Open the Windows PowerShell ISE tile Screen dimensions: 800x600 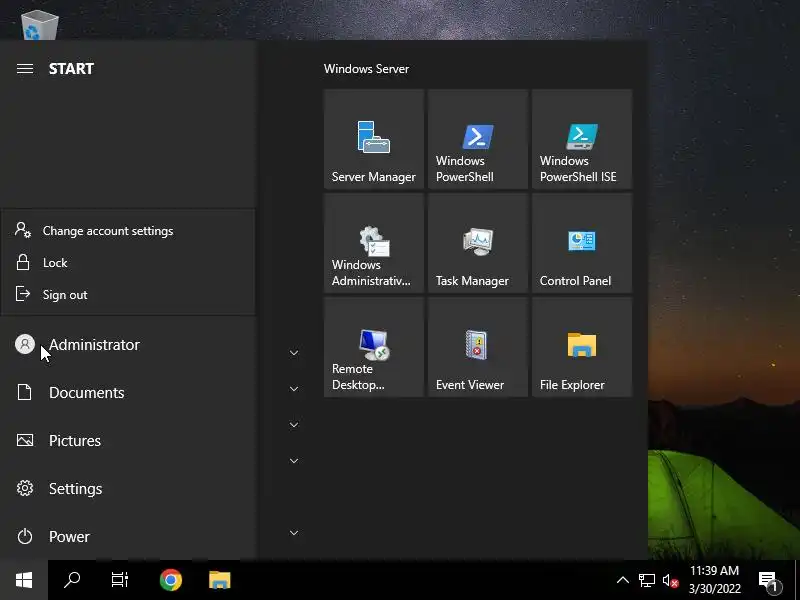tap(582, 139)
